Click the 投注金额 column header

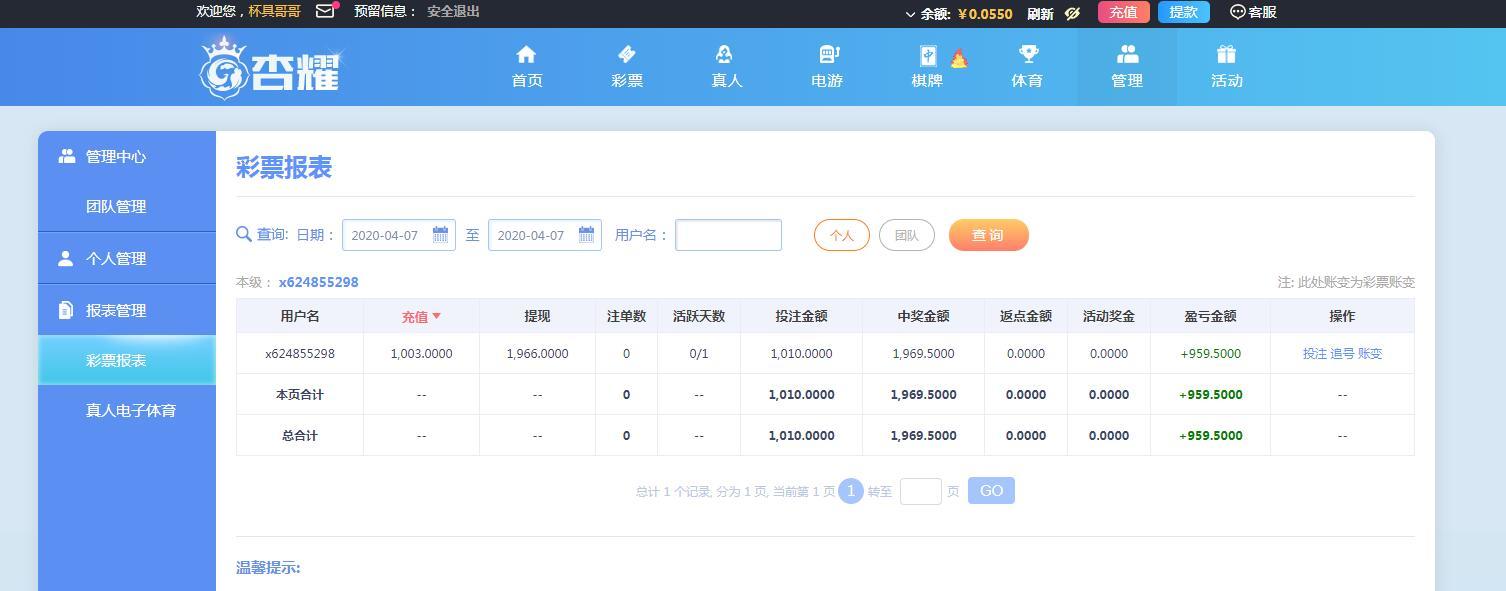click(801, 316)
